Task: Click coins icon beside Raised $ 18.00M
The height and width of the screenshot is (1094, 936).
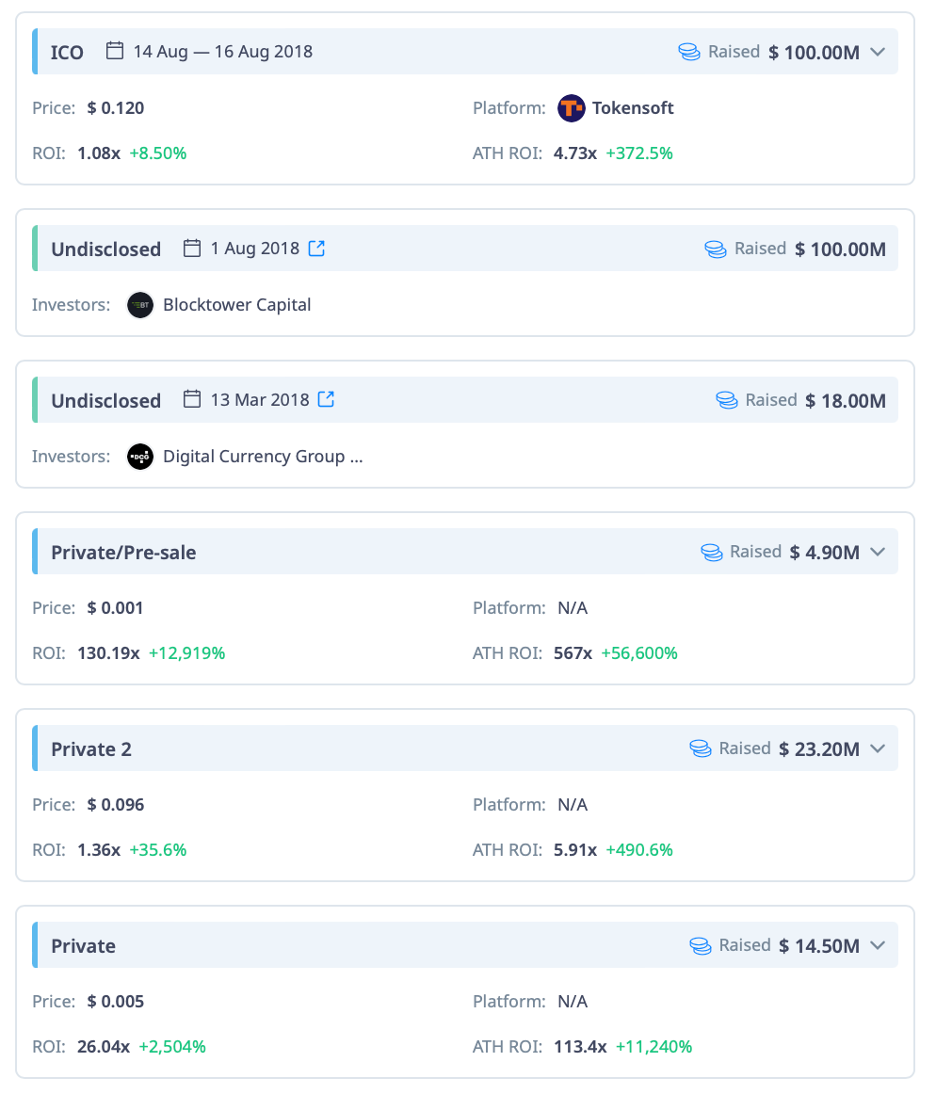Action: (x=727, y=400)
